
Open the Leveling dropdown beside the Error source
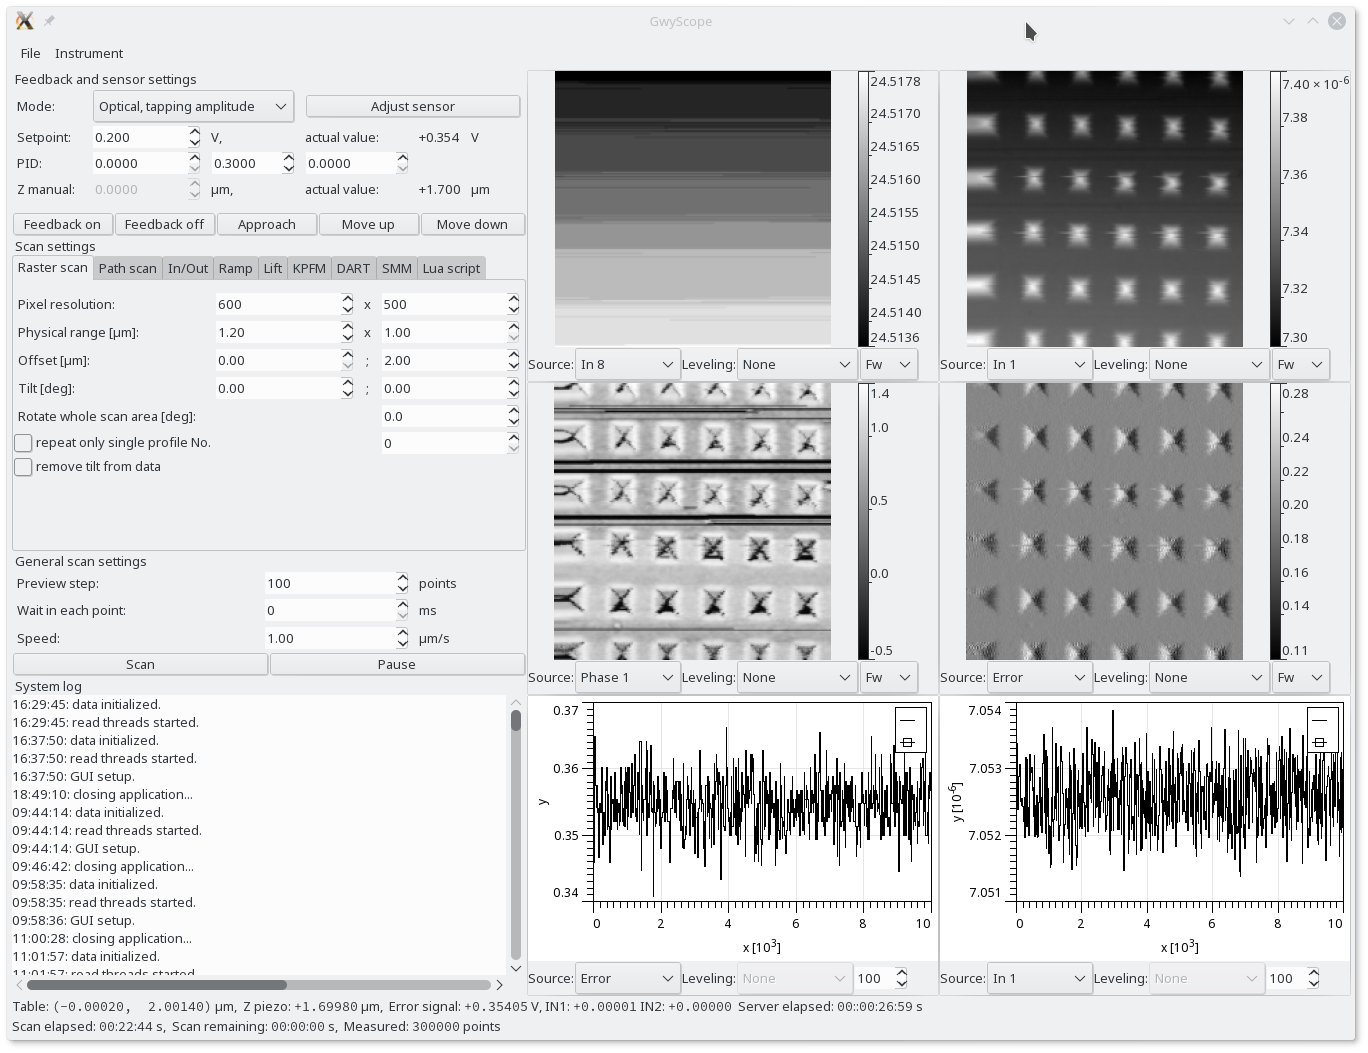[1209, 677]
